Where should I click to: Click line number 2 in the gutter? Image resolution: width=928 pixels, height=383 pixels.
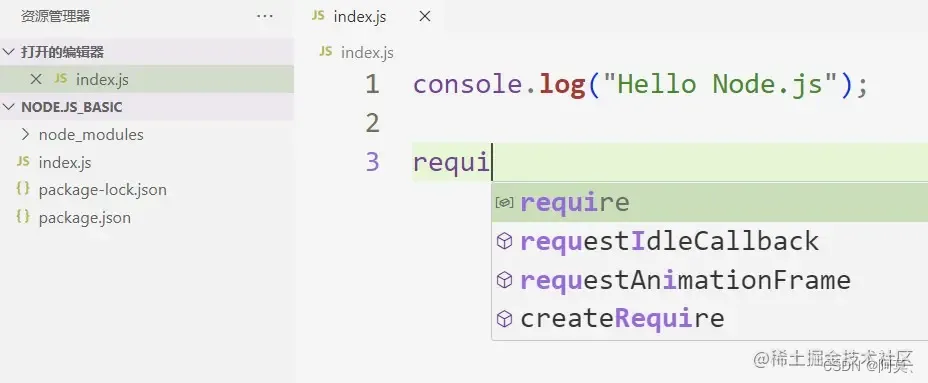tap(372, 123)
